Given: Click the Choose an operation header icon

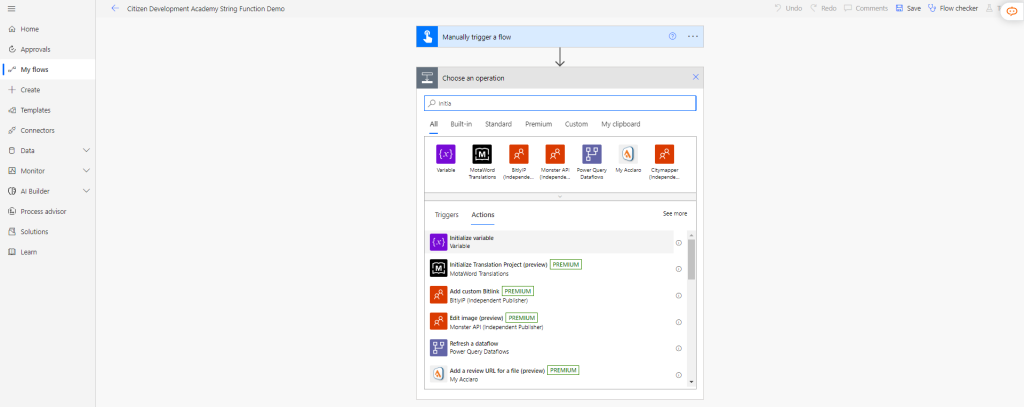Looking at the screenshot, I should (x=426, y=77).
